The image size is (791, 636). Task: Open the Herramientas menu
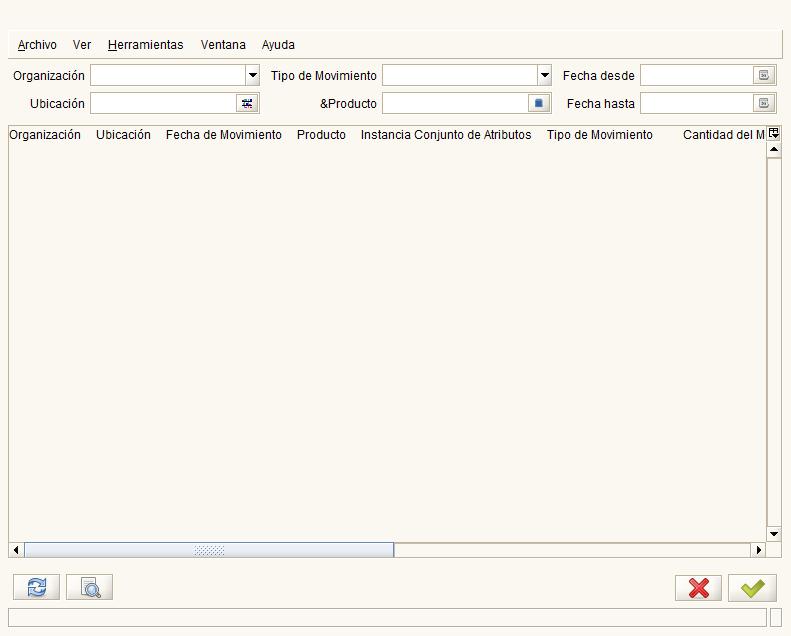click(x=145, y=45)
